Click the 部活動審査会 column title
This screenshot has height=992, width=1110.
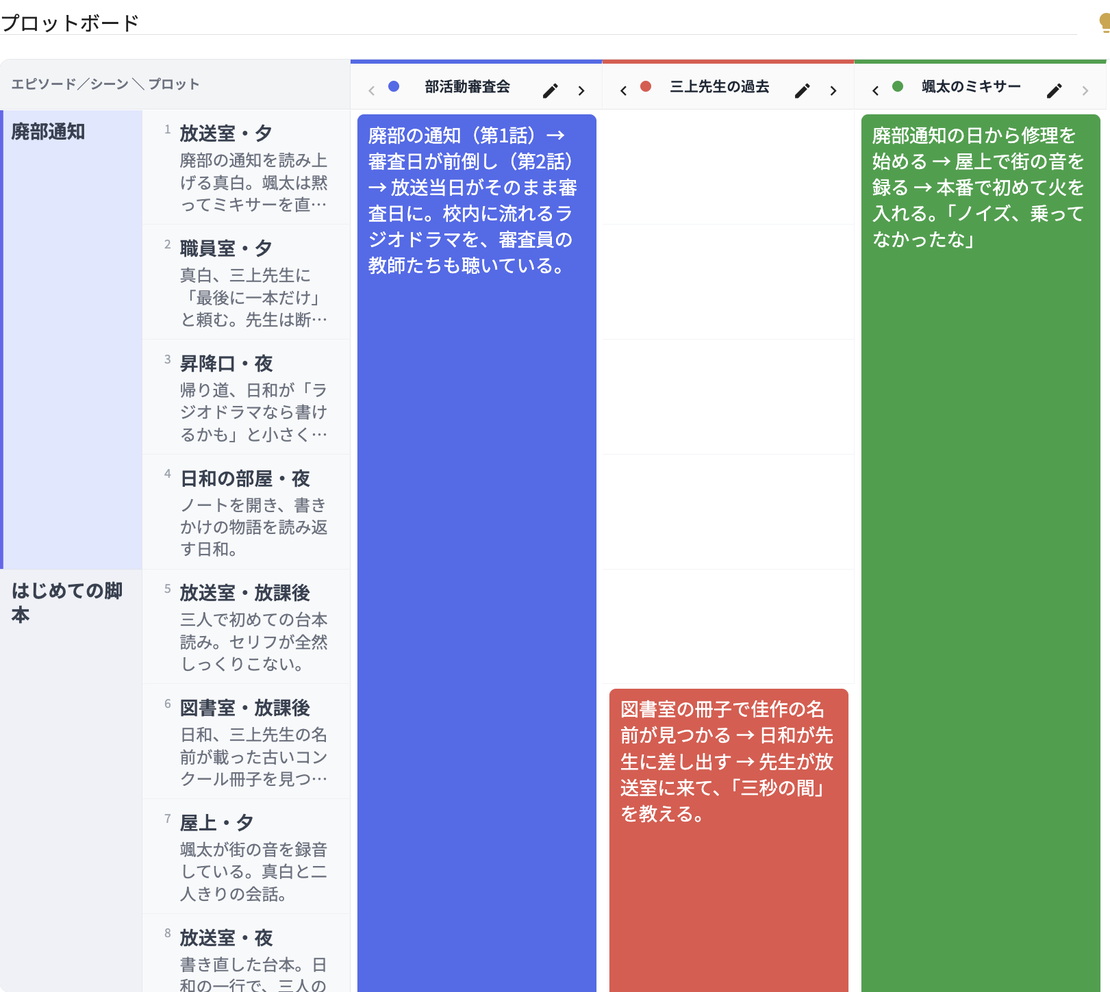467,86
